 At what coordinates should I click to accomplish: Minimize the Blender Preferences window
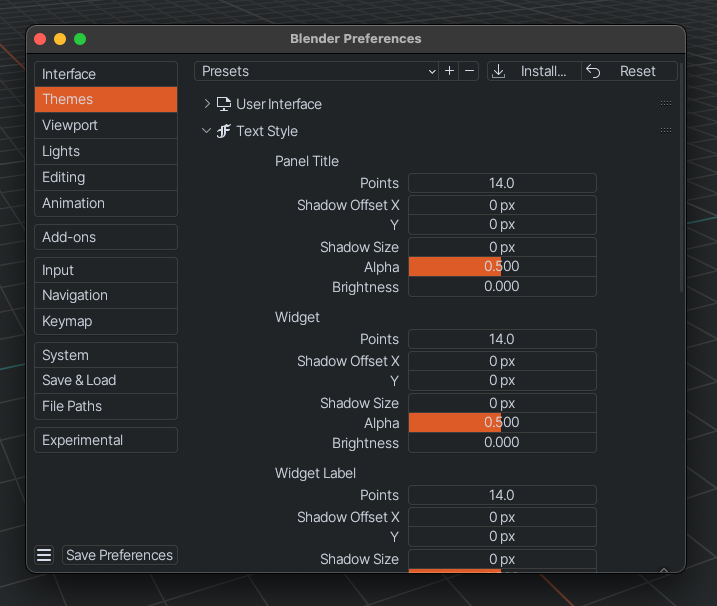click(x=60, y=39)
